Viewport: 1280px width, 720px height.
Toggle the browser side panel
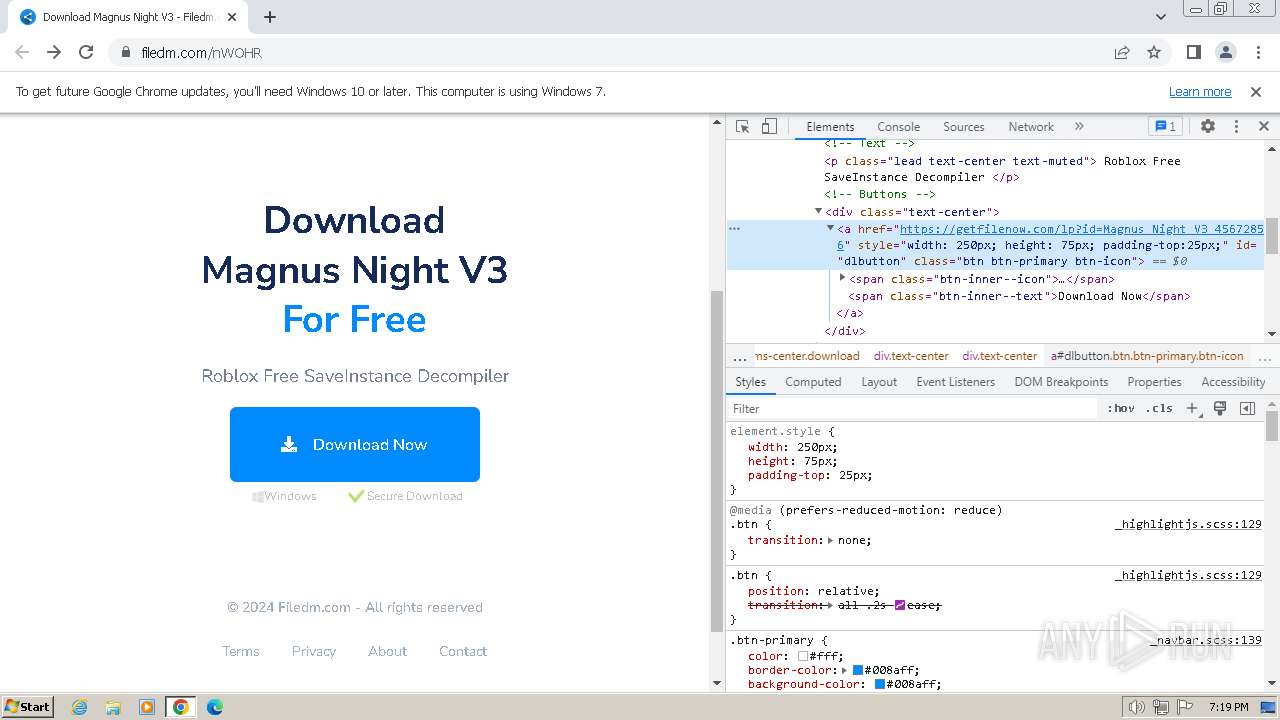tap(1194, 52)
